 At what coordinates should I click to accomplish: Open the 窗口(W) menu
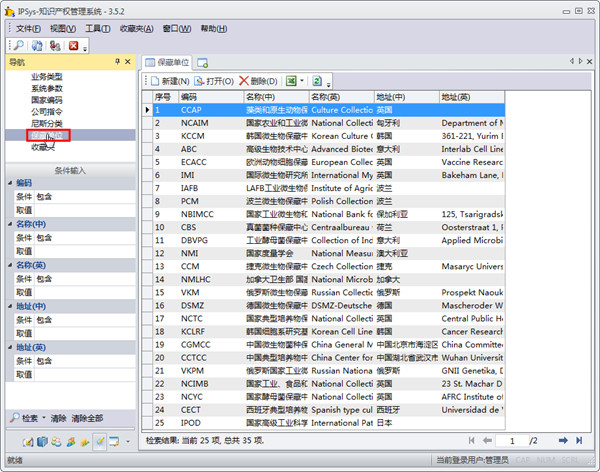177,29
